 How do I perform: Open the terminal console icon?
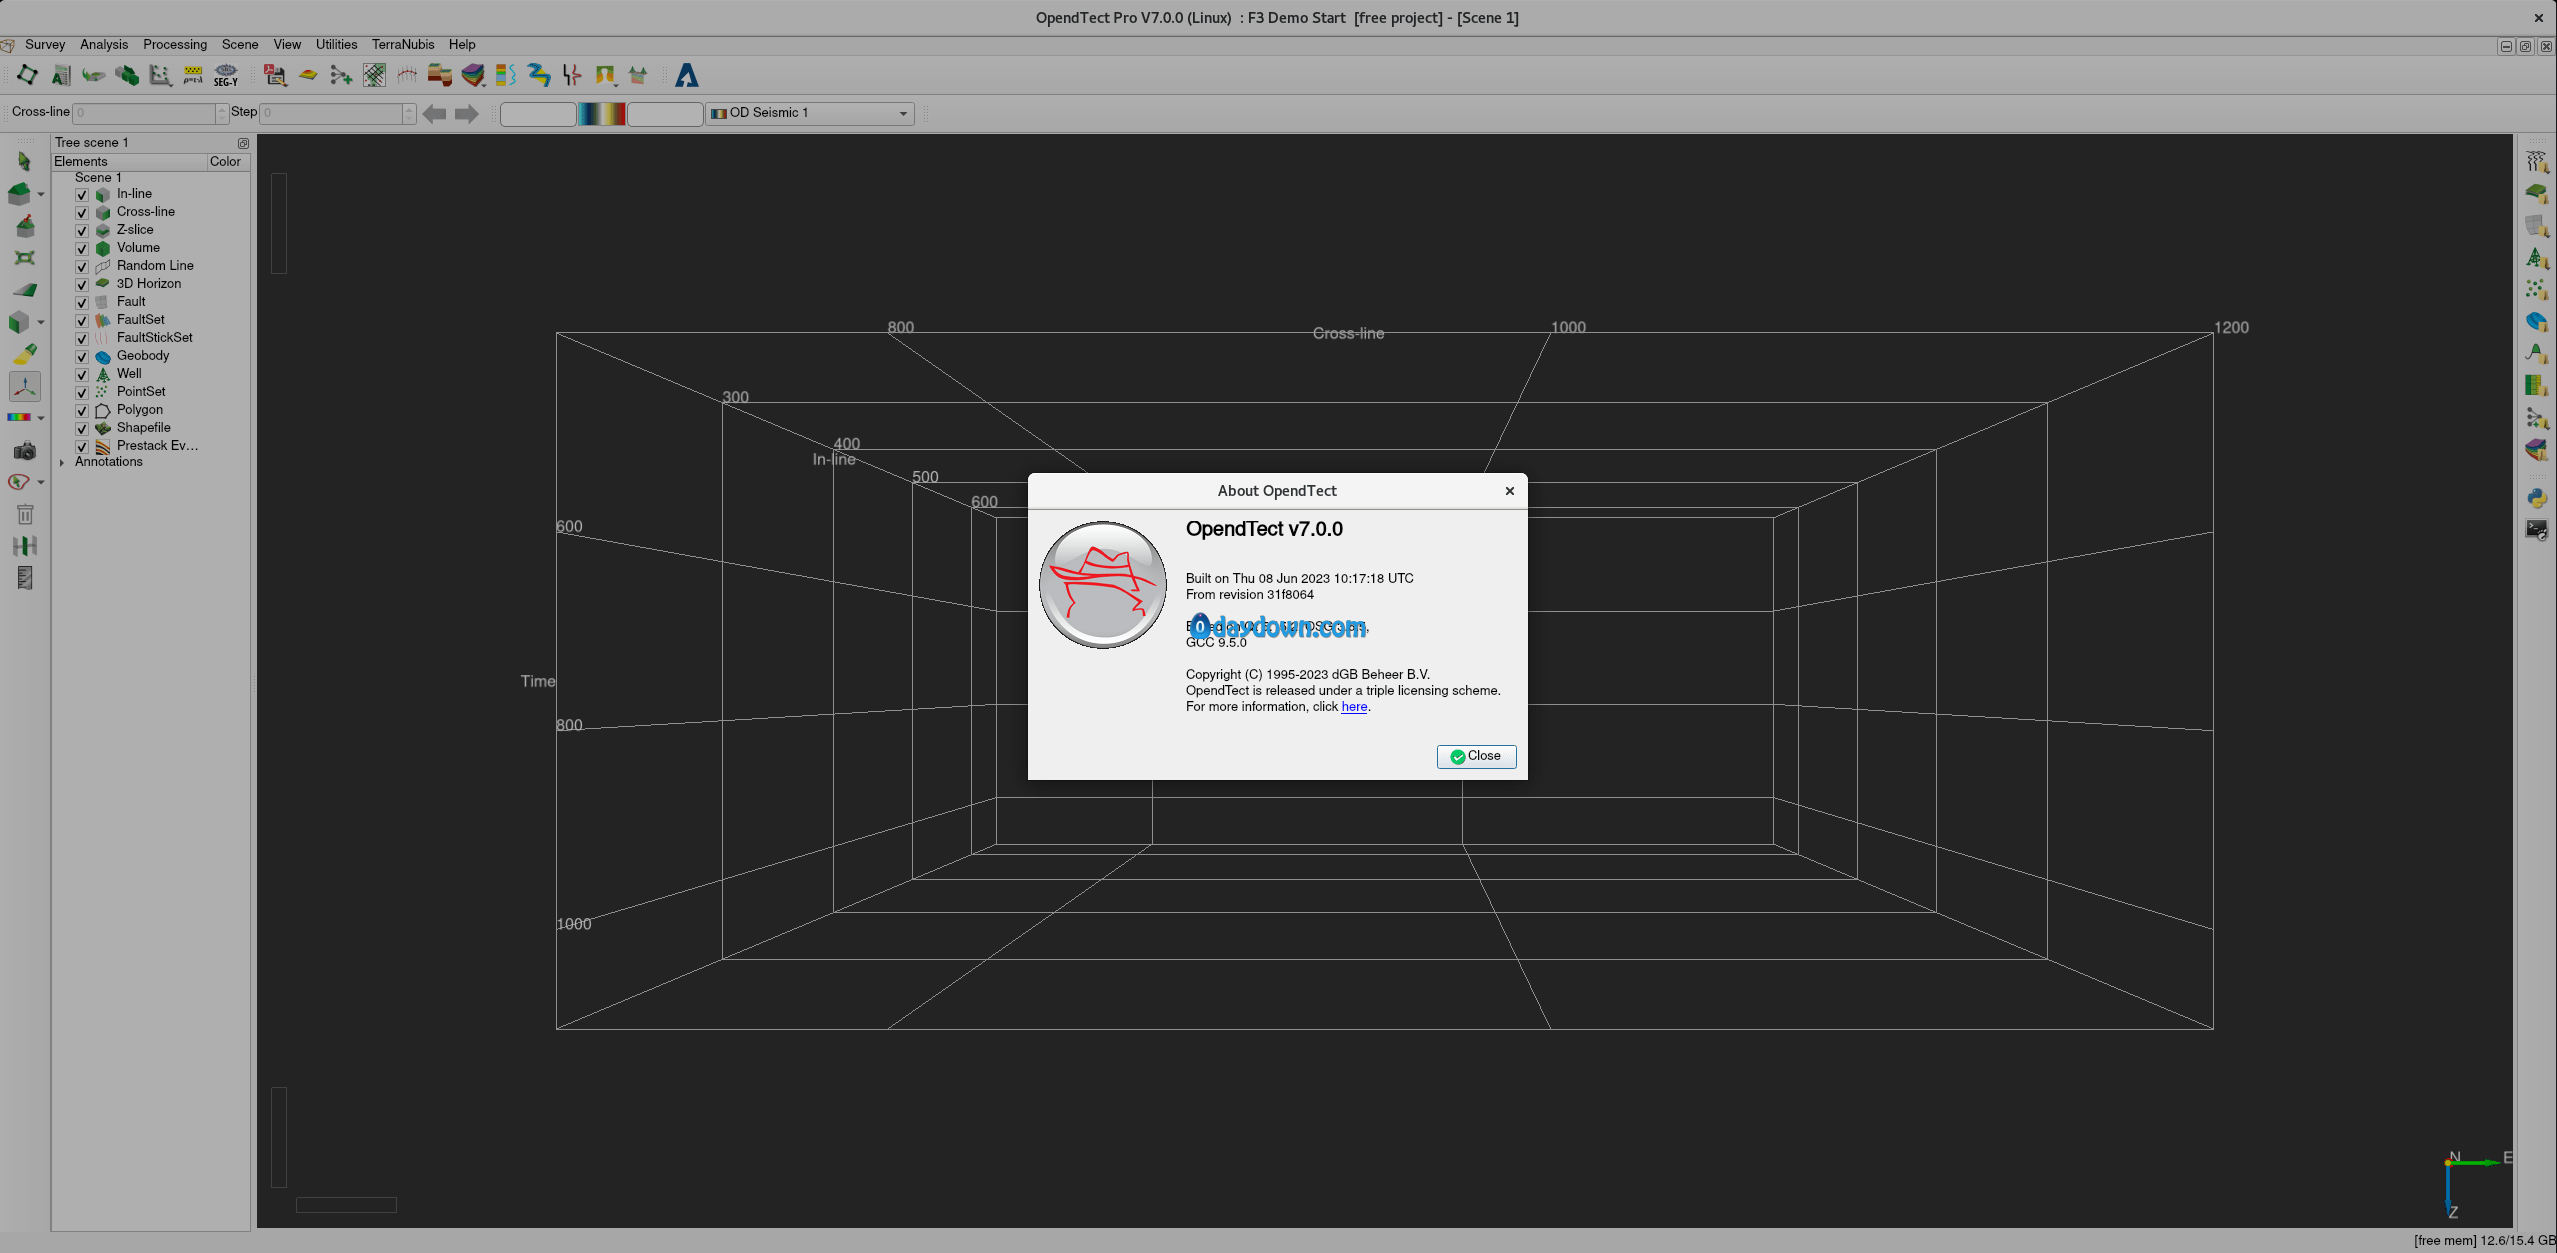click(x=2536, y=530)
